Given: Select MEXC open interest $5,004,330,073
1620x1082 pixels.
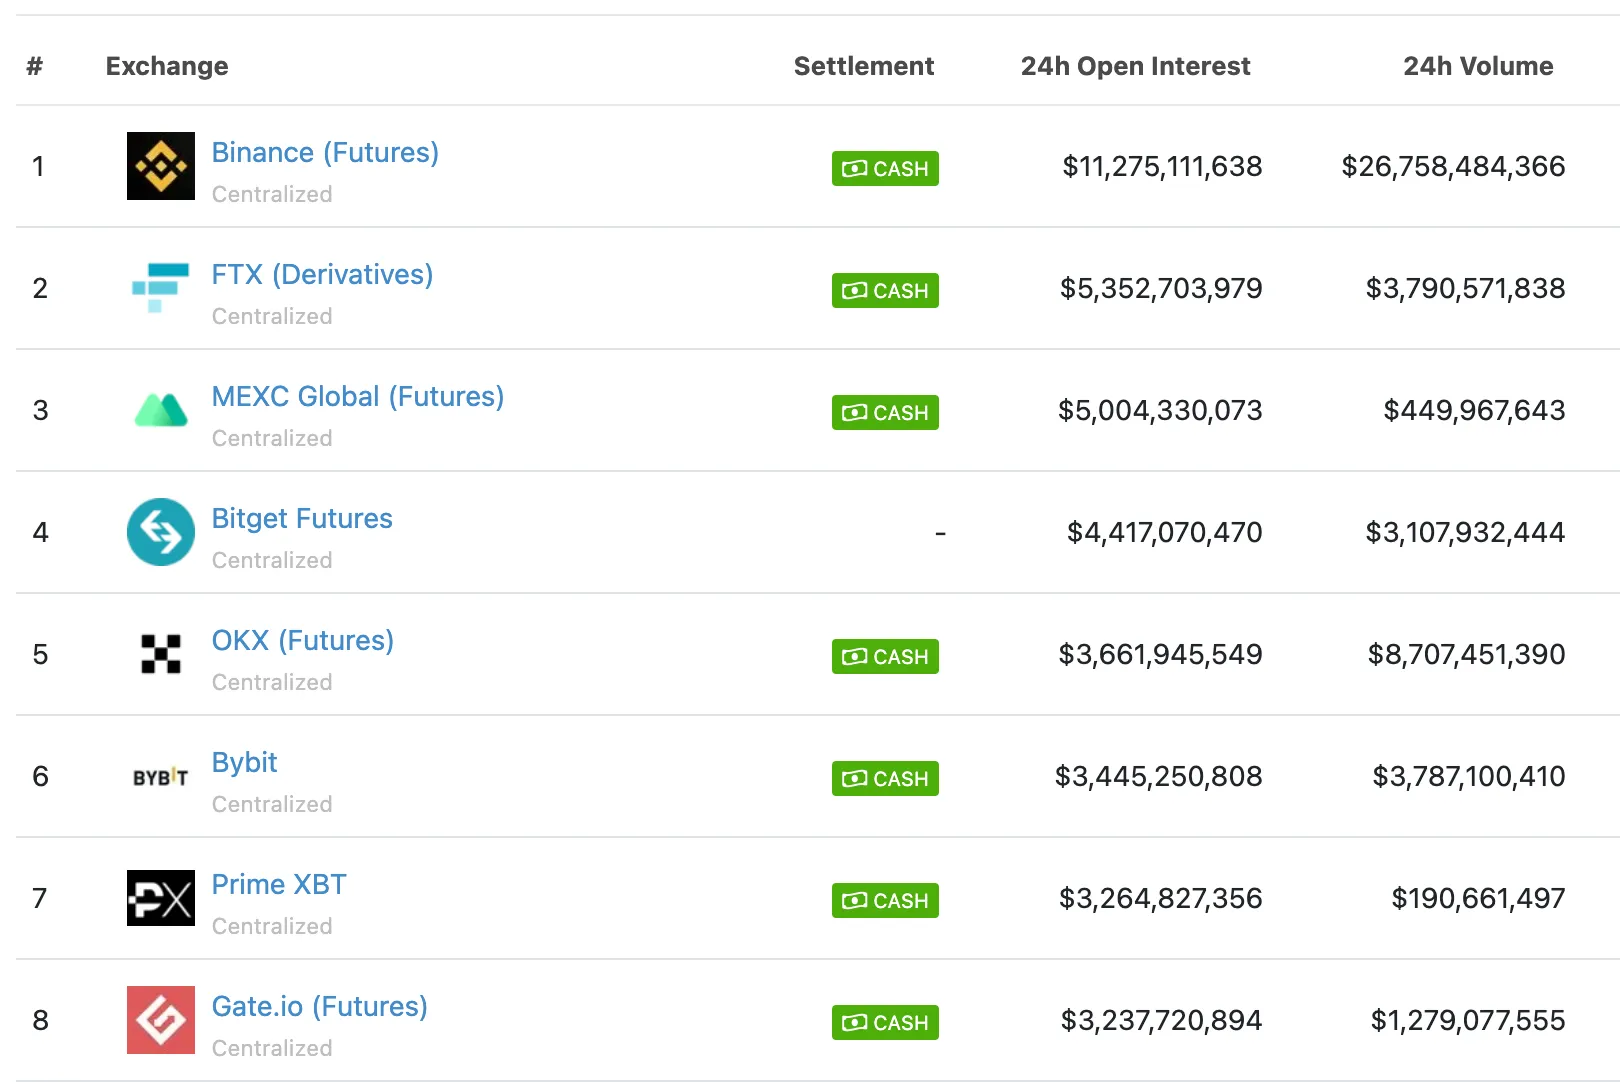Looking at the screenshot, I should pos(1160,410).
